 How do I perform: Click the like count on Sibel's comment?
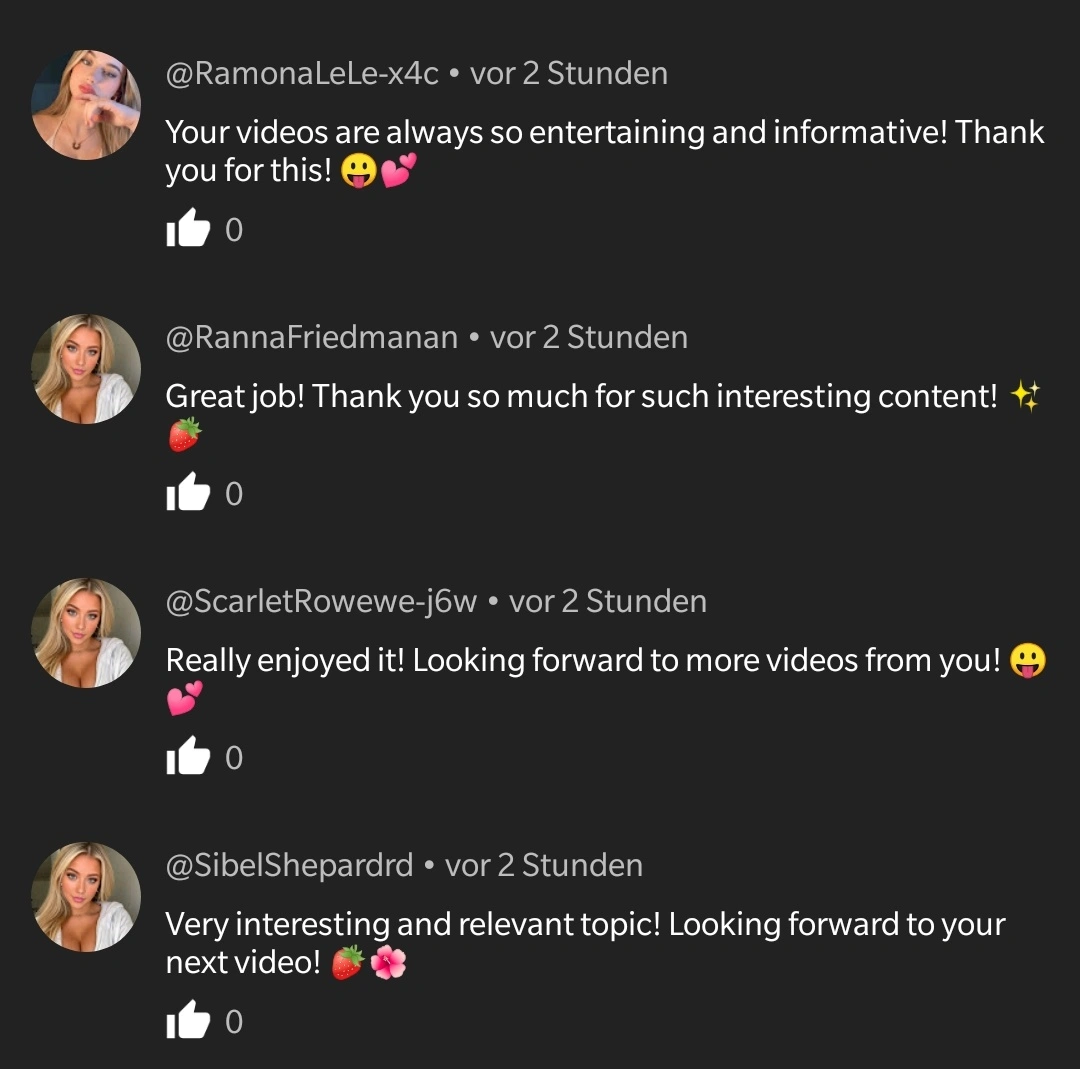(234, 1021)
